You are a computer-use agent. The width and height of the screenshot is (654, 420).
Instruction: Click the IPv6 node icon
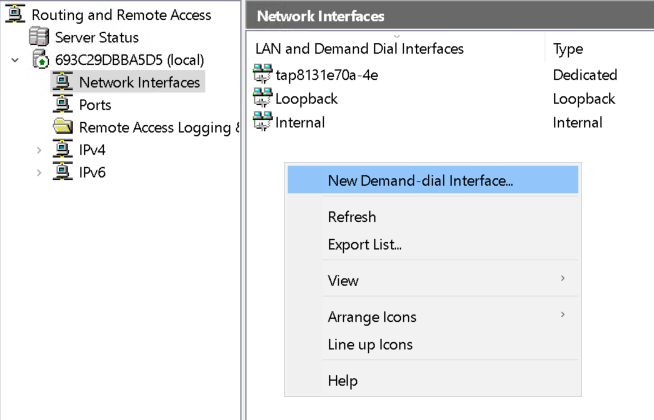(x=64, y=172)
